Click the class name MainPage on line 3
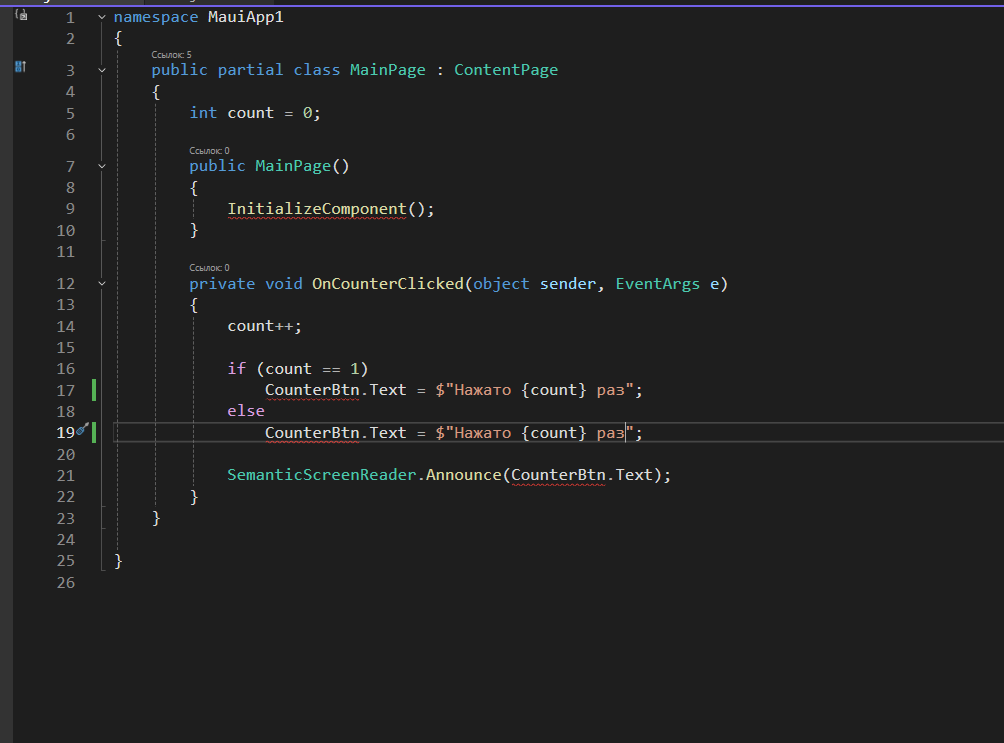Screen dimensions: 1004x743 [387, 70]
